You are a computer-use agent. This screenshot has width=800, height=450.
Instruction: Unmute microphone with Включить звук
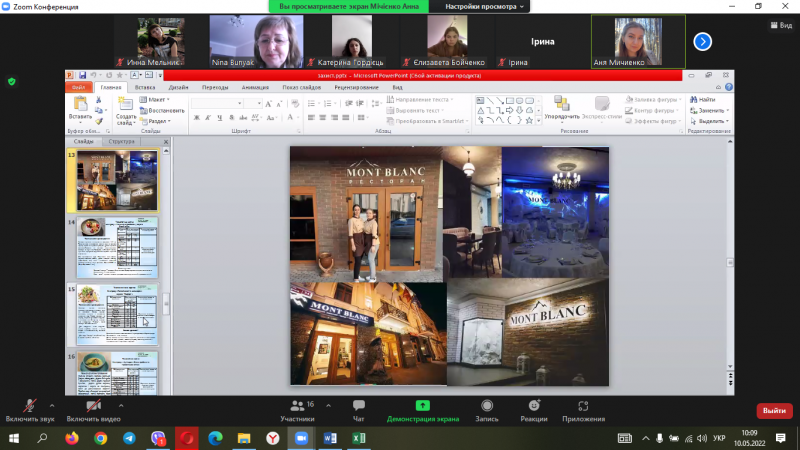point(30,411)
